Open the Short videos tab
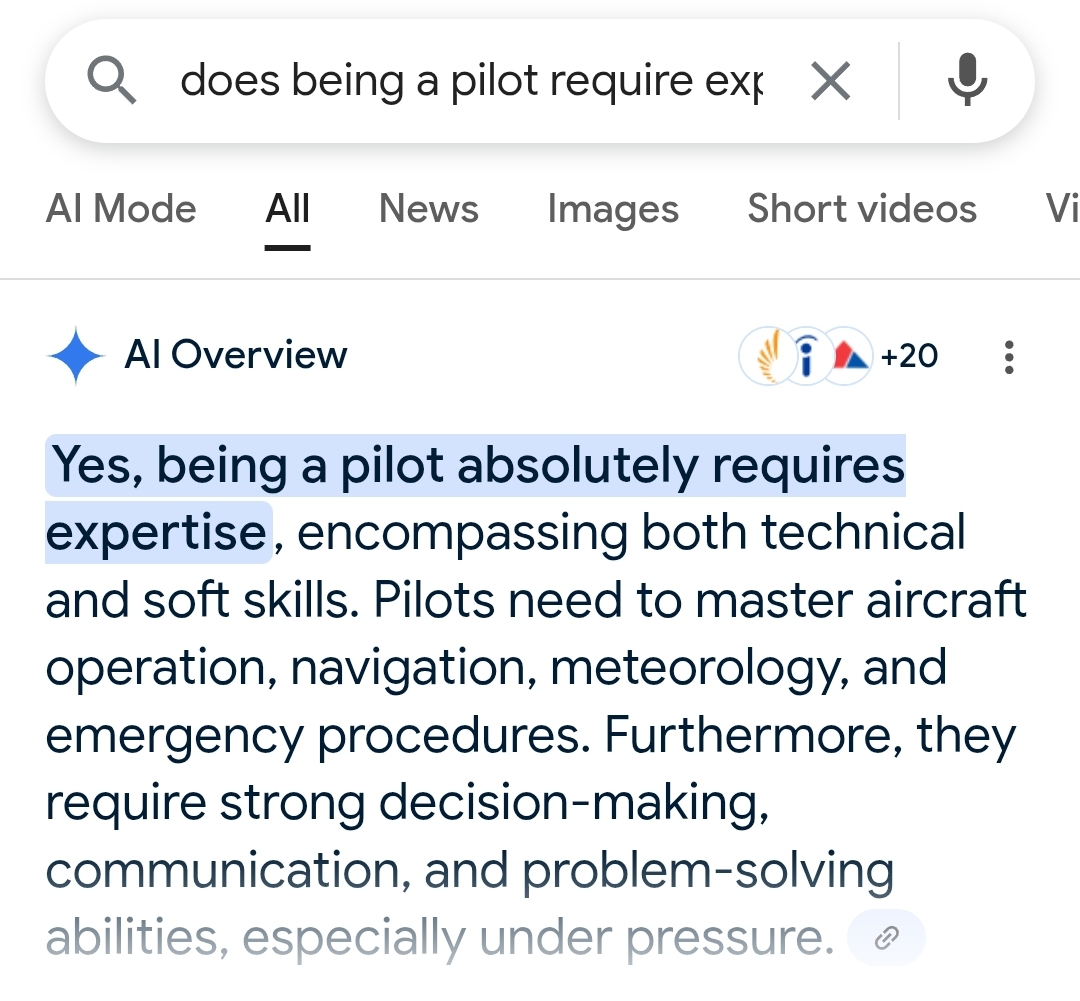Viewport: 1080px width, 1001px height. (862, 209)
